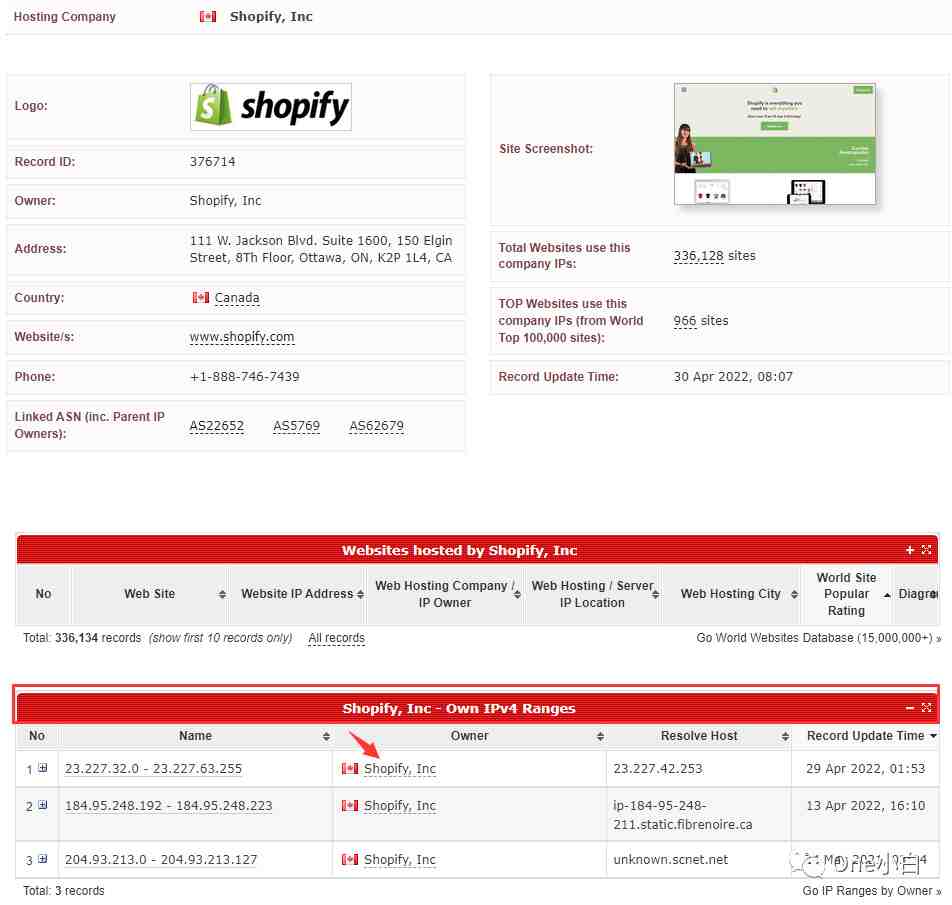The height and width of the screenshot is (905, 952).
Task: Click the Canada flag in the Country row
Action: click(x=200, y=297)
